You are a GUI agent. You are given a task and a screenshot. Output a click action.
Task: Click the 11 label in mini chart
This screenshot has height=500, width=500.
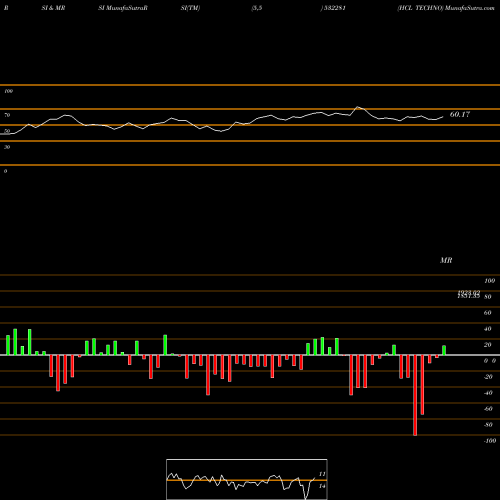coord(322,474)
